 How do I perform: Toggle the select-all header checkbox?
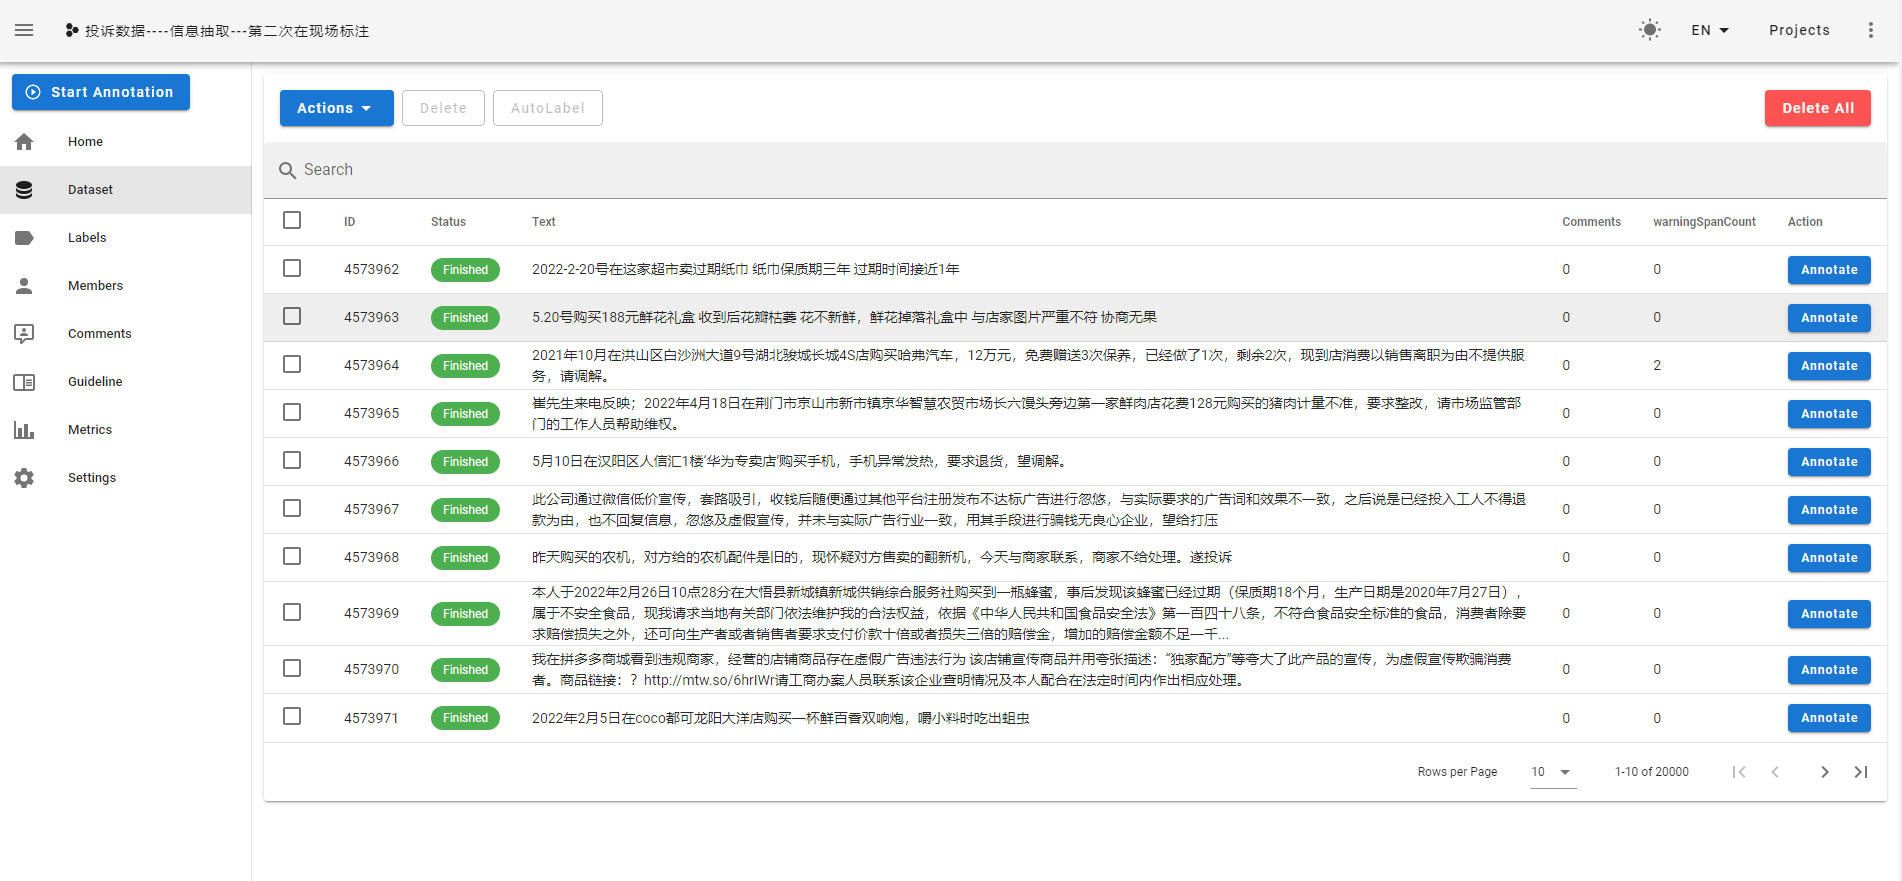coord(292,220)
